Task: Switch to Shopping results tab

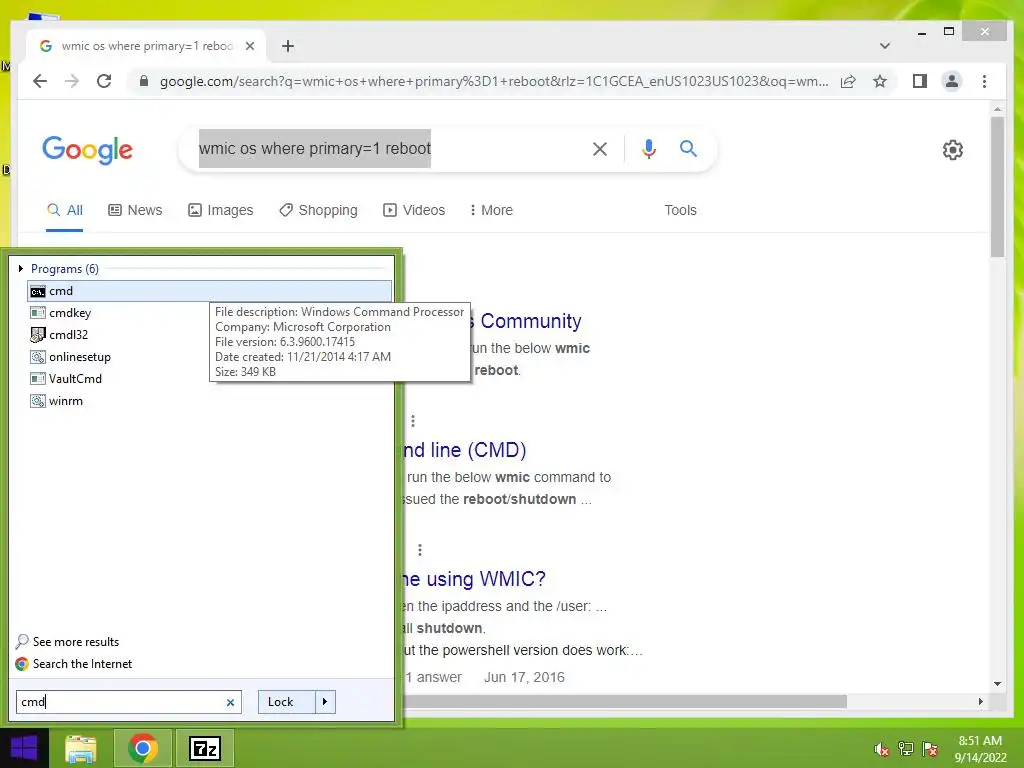Action: [318, 210]
